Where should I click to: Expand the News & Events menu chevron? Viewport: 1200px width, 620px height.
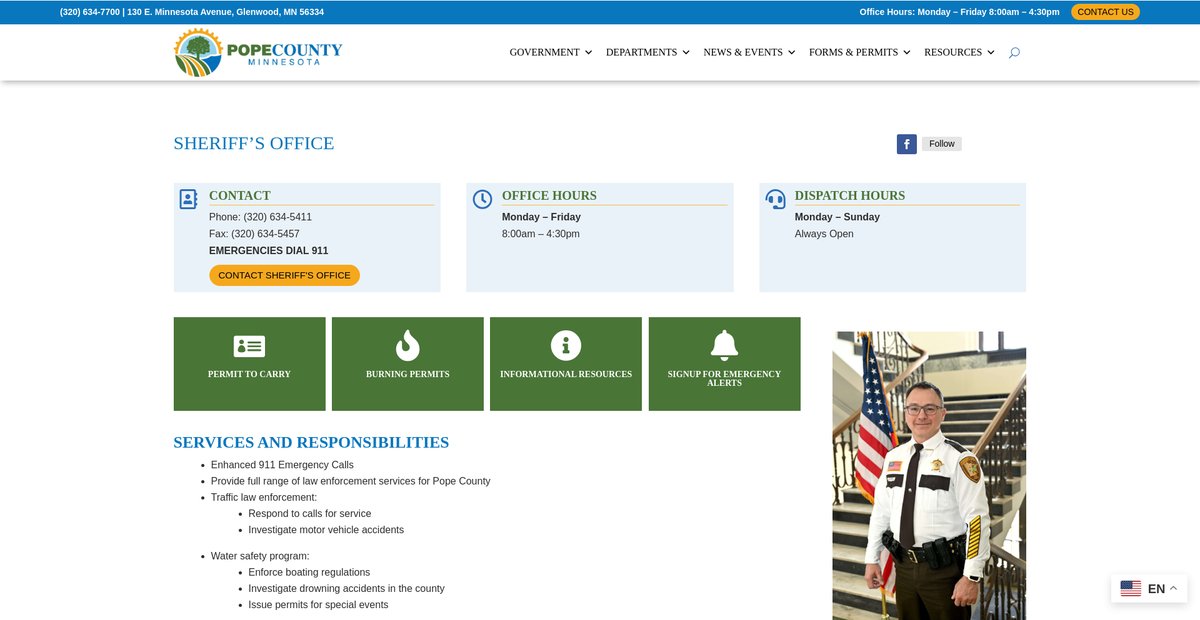coord(792,52)
